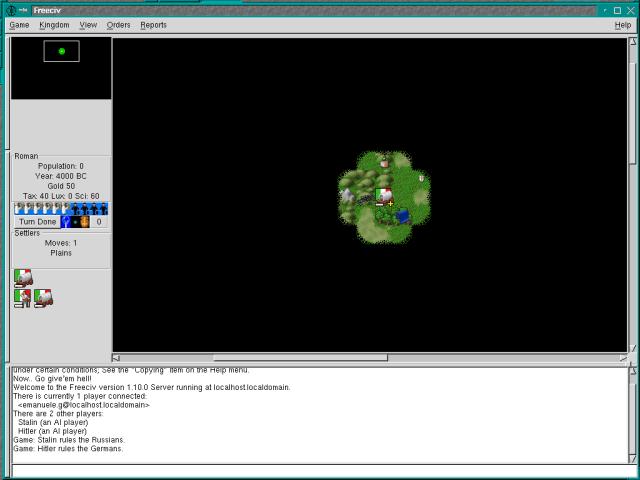Select the Explorer unit icon in side panel

click(x=23, y=298)
